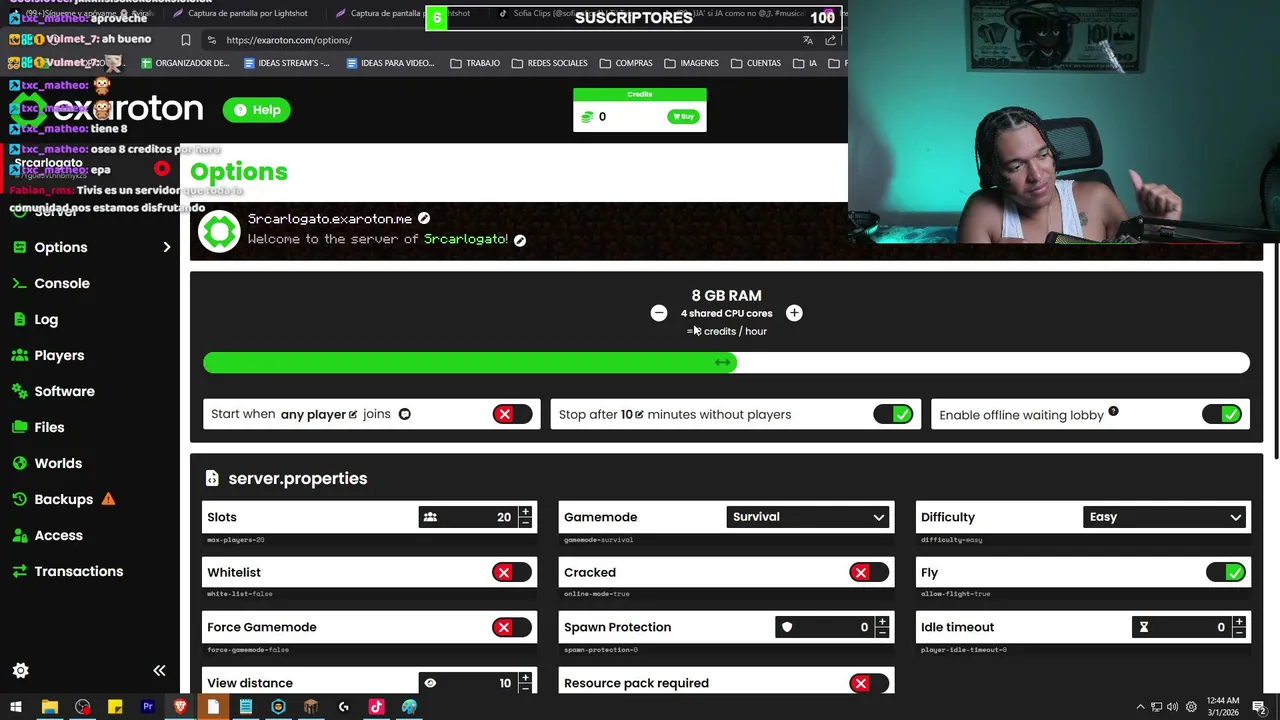Image resolution: width=1280 pixels, height=720 pixels.
Task: Click icon after 'joins' text
Action: coord(404,414)
